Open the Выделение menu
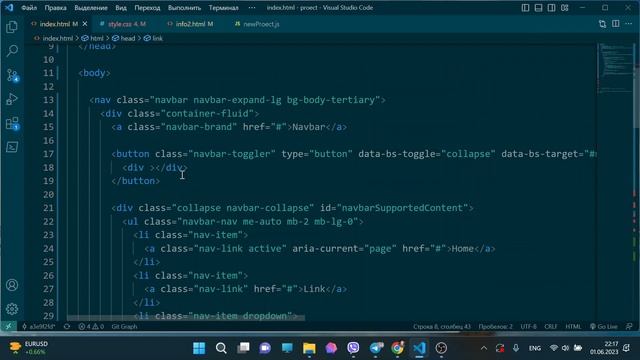The height and width of the screenshot is (360, 640). [91, 8]
